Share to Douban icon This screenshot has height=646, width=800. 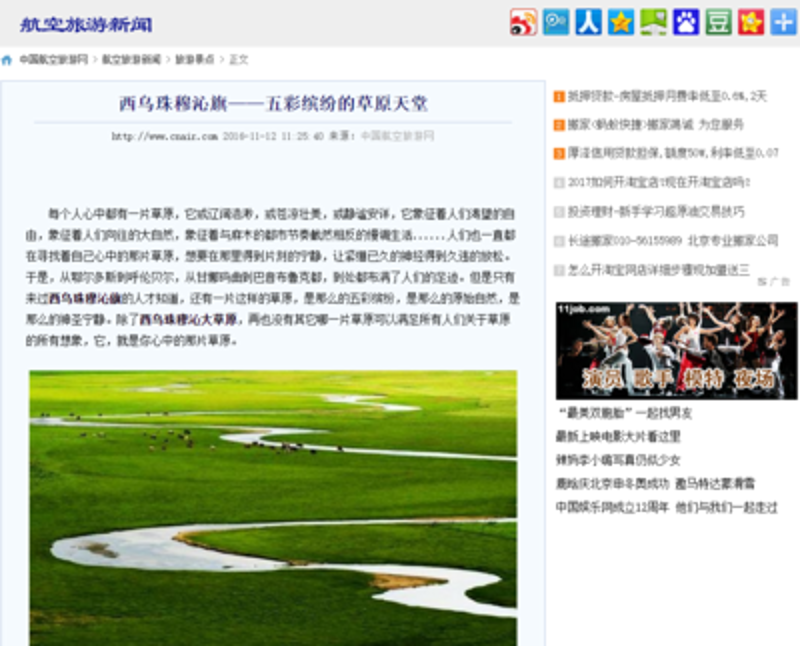click(x=718, y=22)
